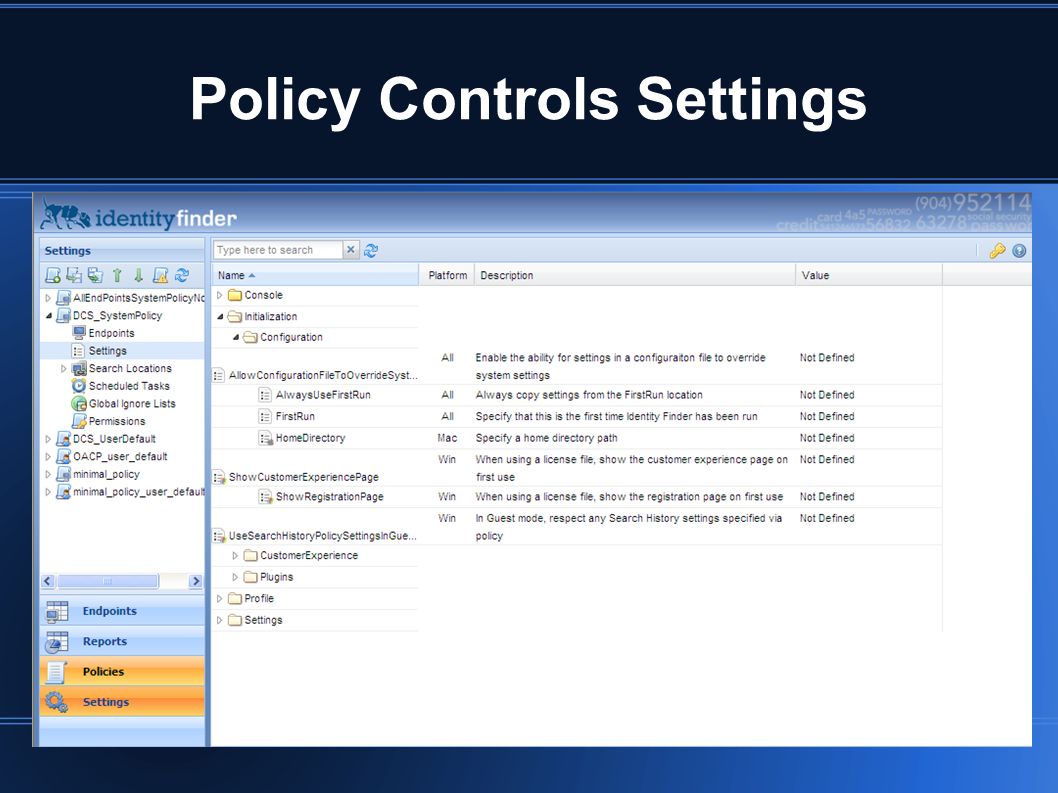Select Global Ignore Lists in tree
The height and width of the screenshot is (793, 1058).
pyautogui.click(x=132, y=404)
